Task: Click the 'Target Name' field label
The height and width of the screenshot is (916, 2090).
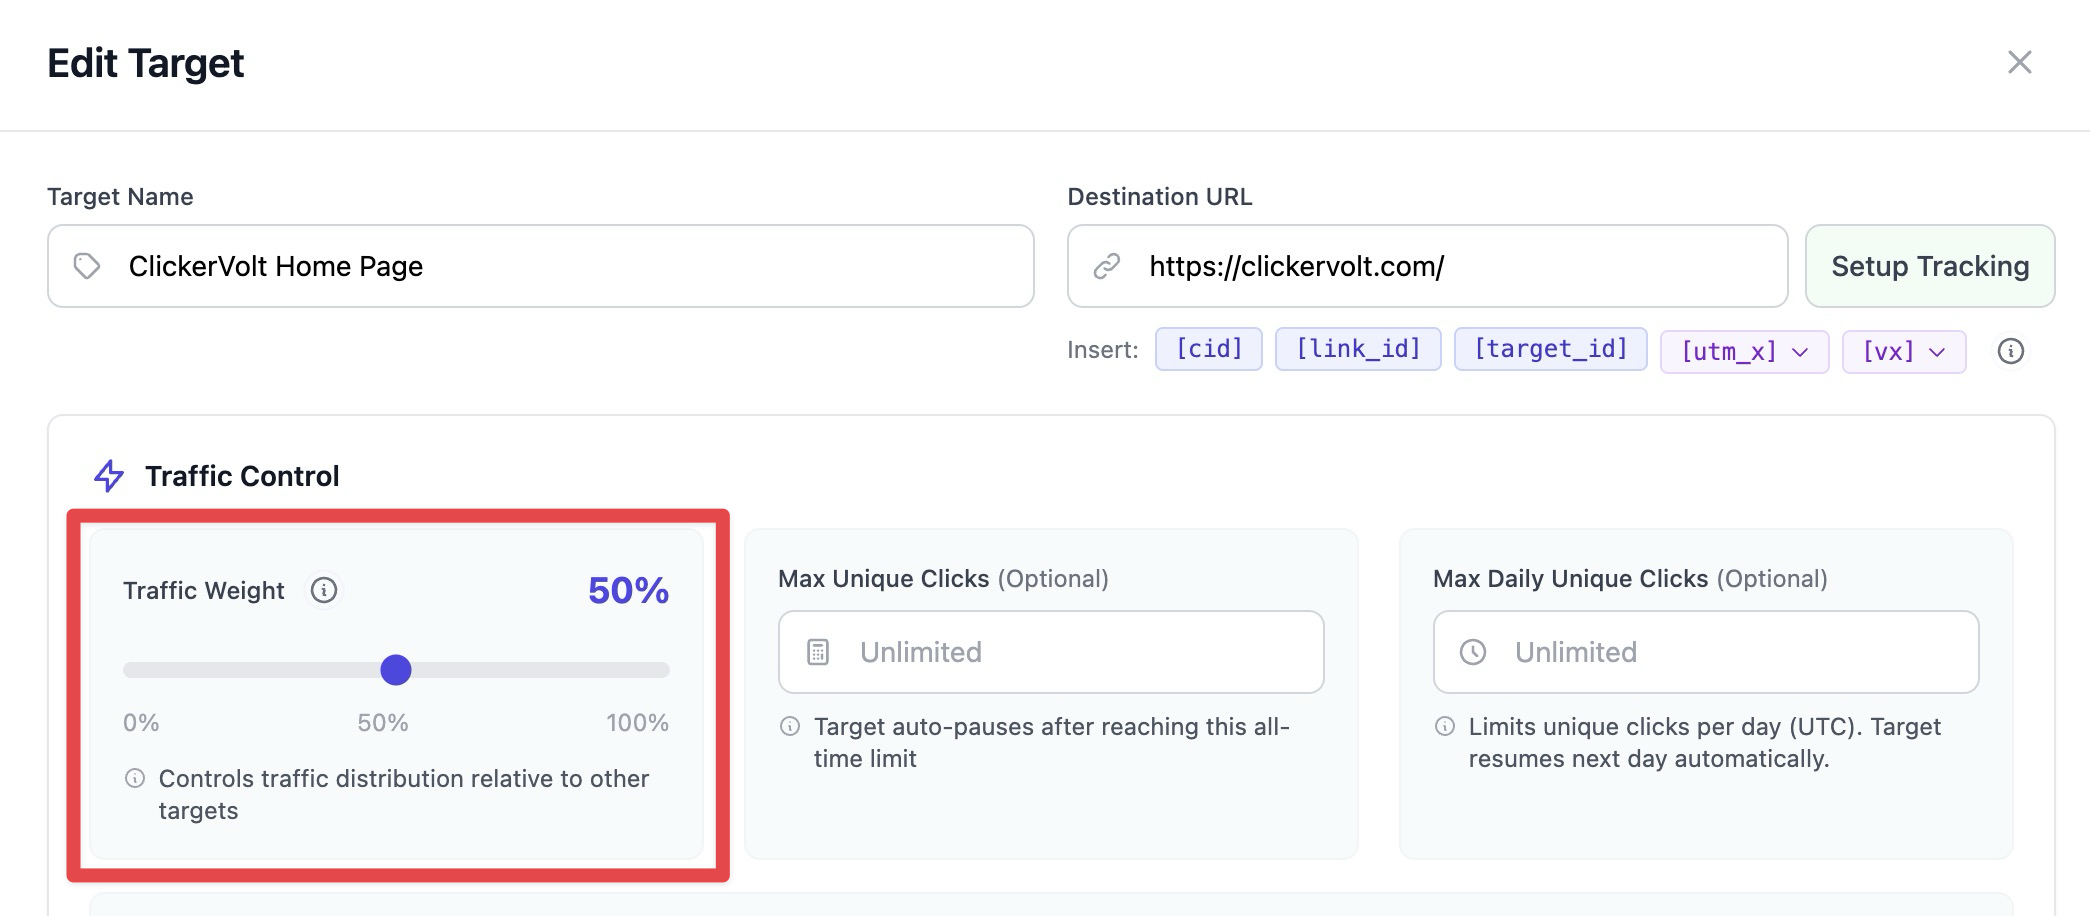Action: 120,197
